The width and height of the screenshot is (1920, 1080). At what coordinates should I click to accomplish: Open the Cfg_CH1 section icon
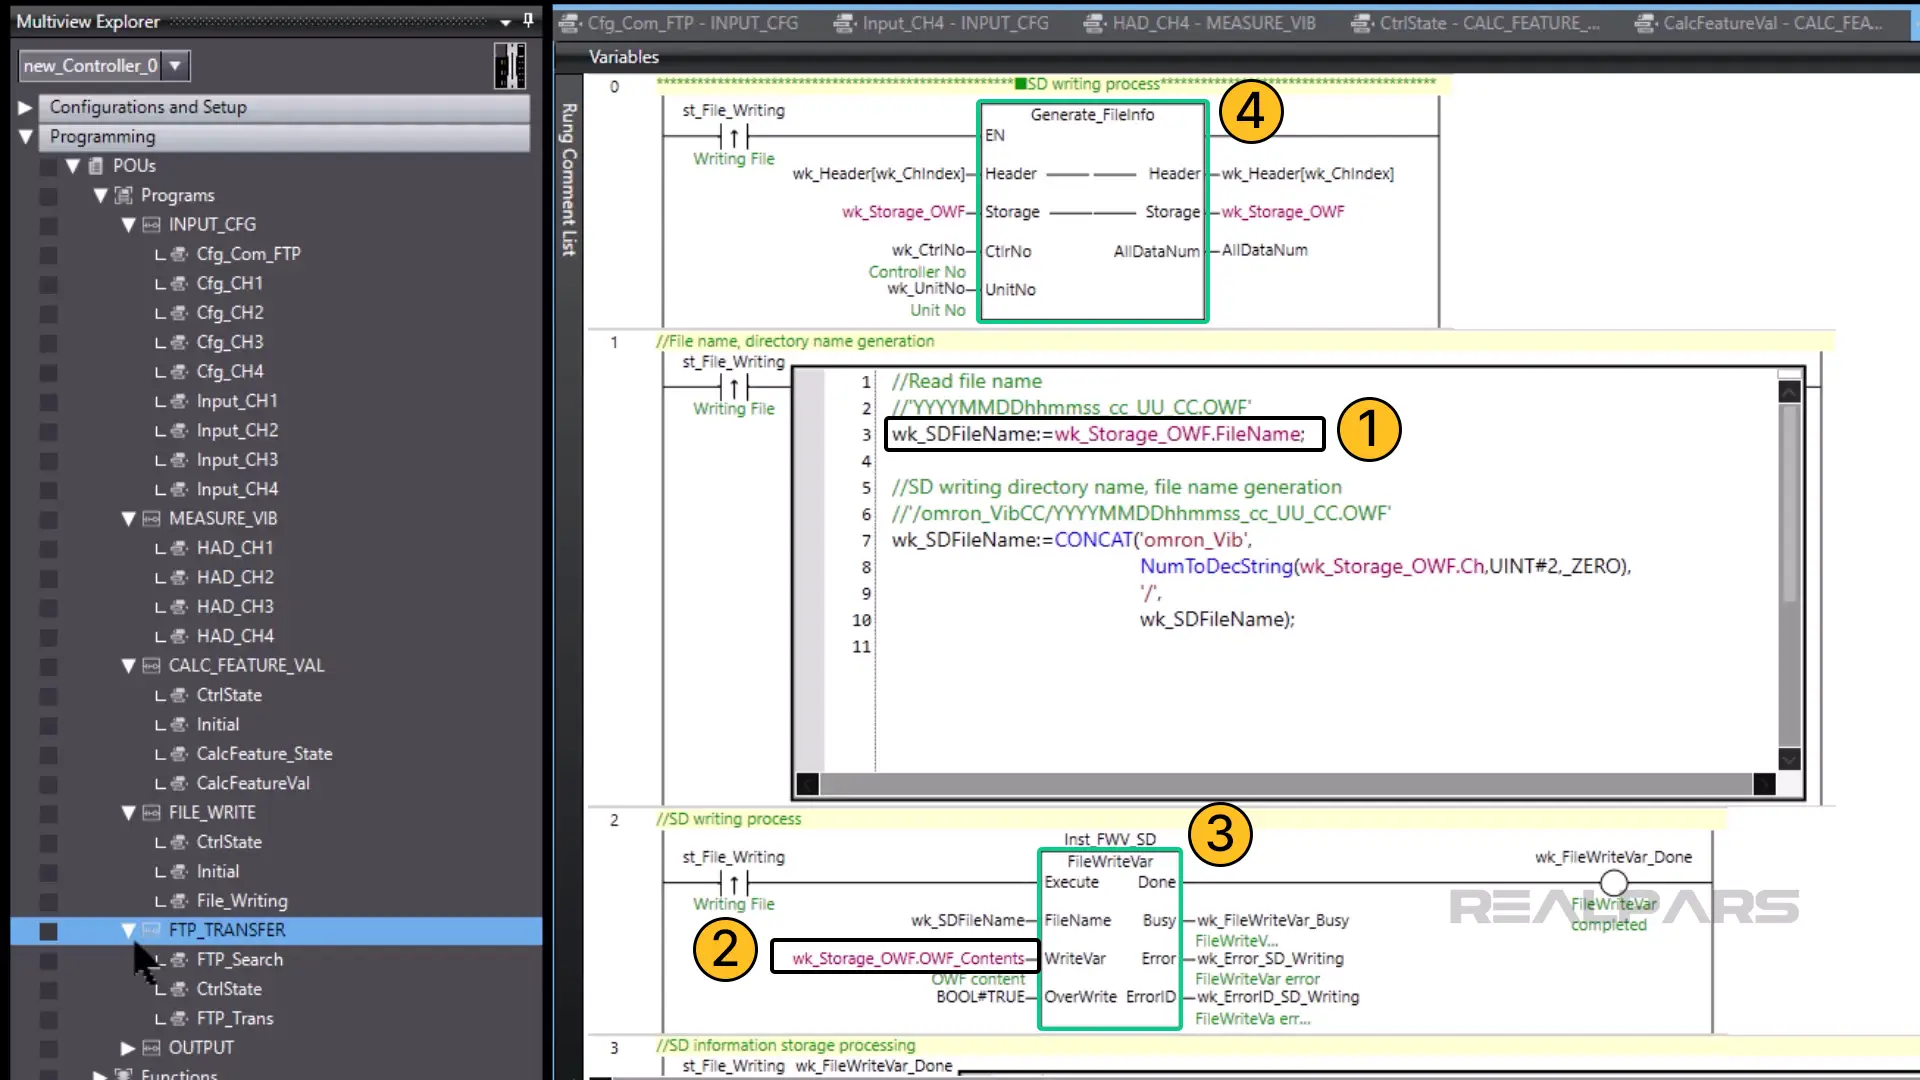pyautogui.click(x=179, y=284)
